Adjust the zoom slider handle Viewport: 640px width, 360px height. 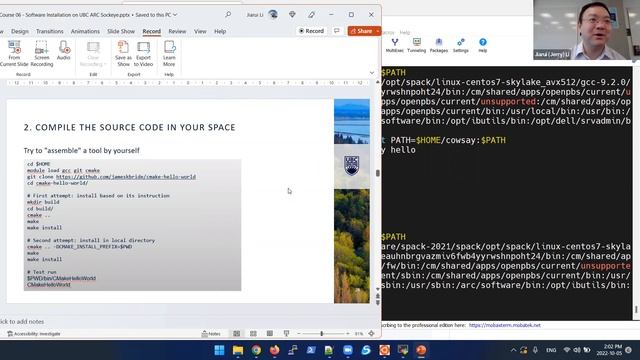tap(322, 333)
